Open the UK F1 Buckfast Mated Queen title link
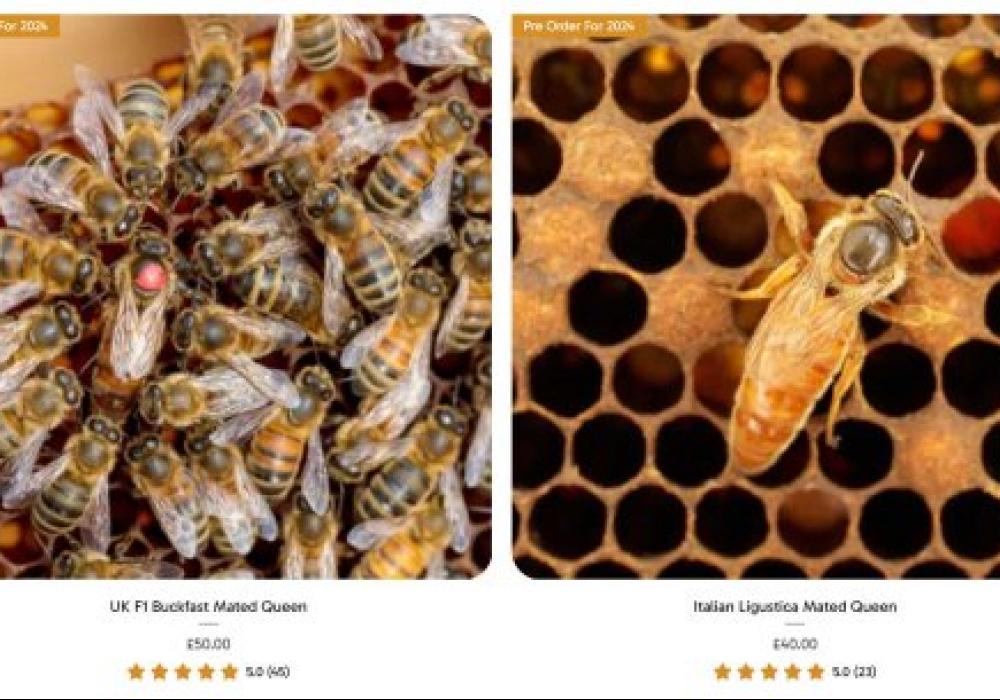1000x700 pixels. [x=208, y=606]
